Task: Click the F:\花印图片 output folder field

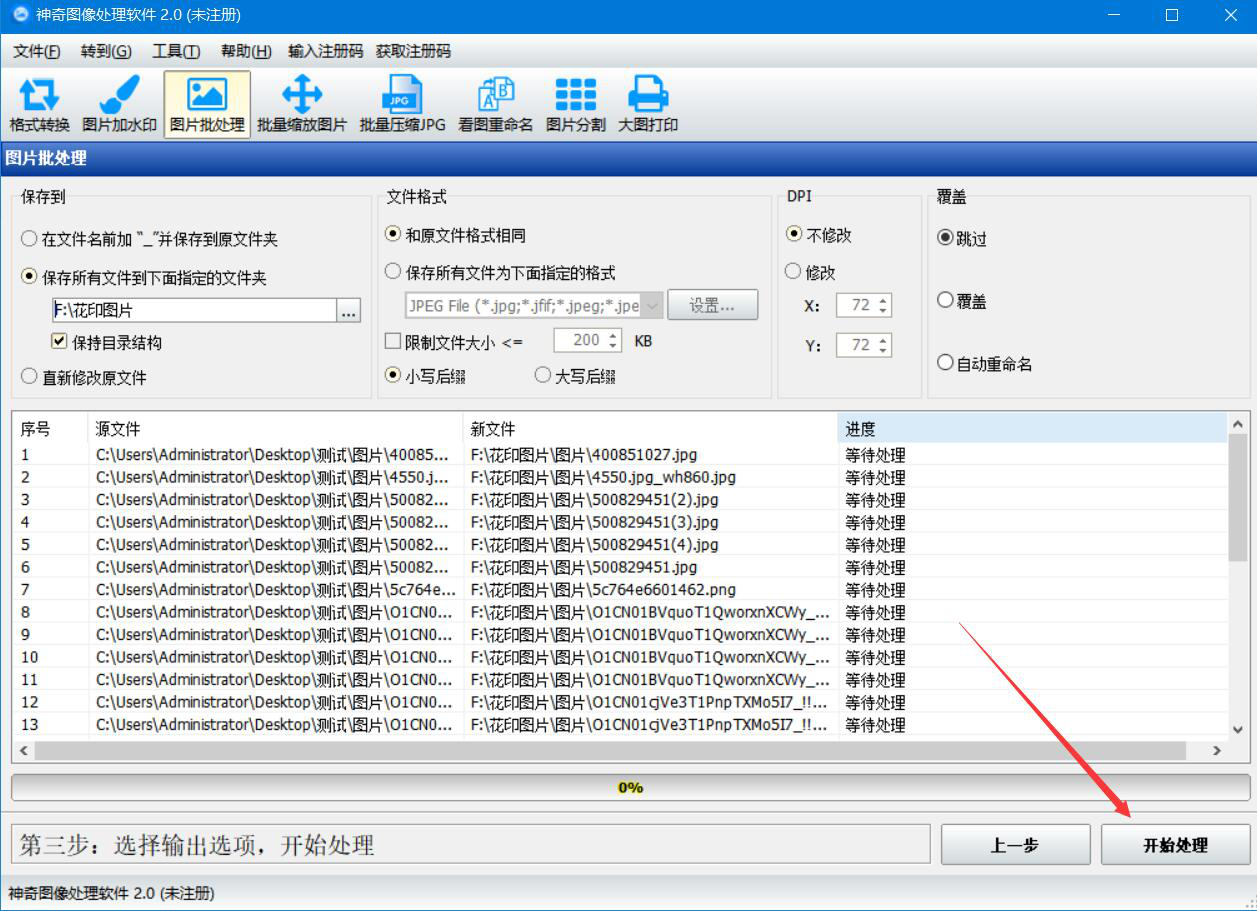Action: (x=194, y=311)
